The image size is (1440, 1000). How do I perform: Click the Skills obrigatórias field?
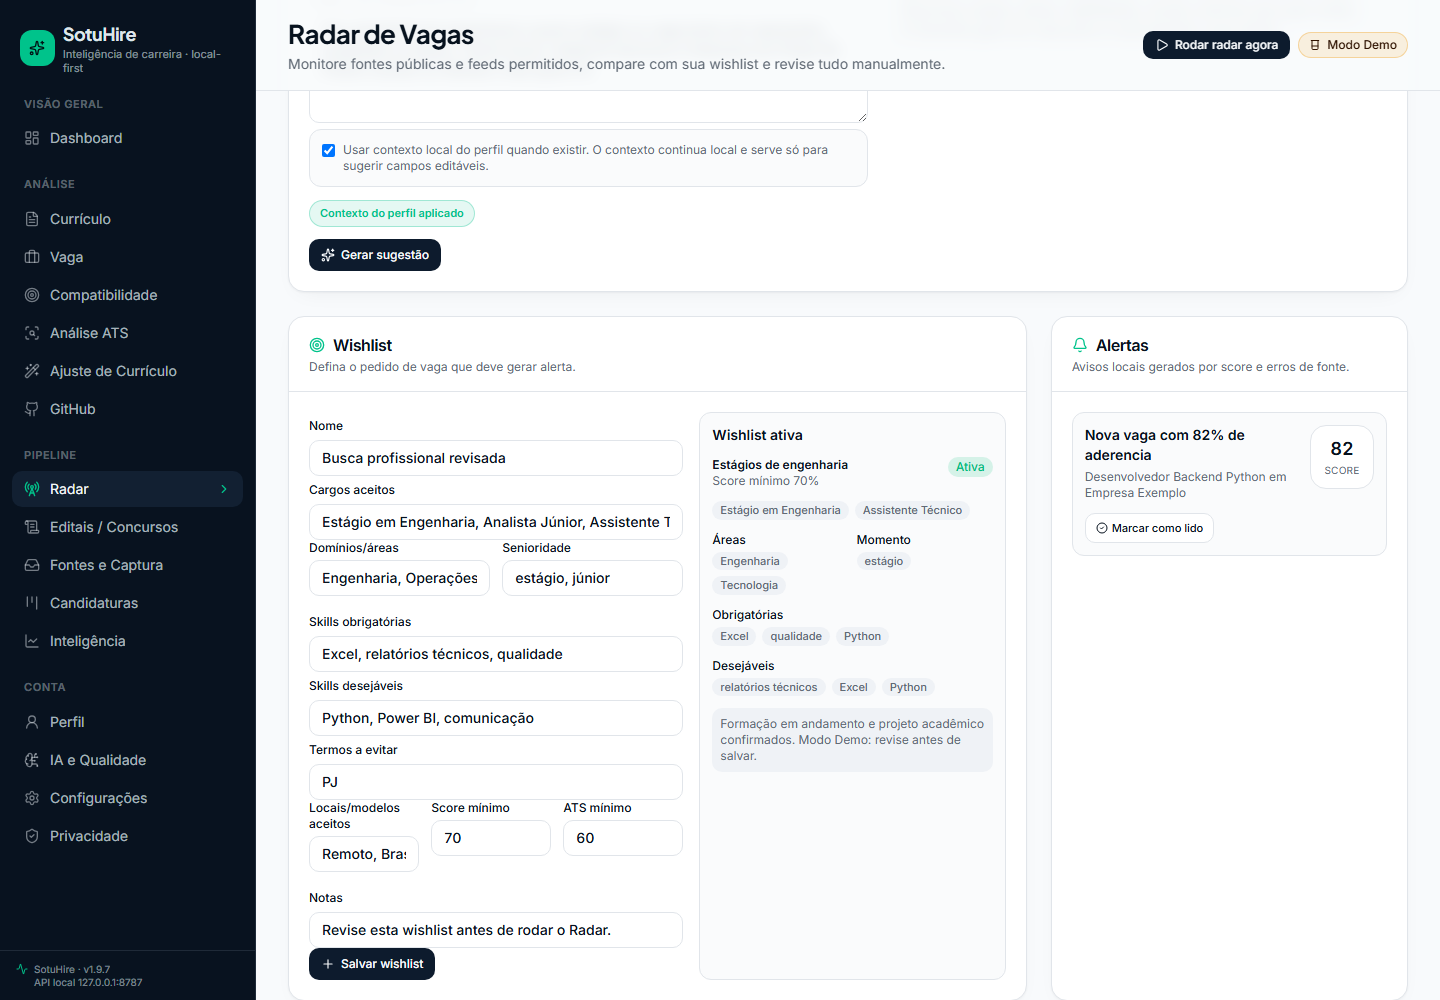click(x=496, y=654)
